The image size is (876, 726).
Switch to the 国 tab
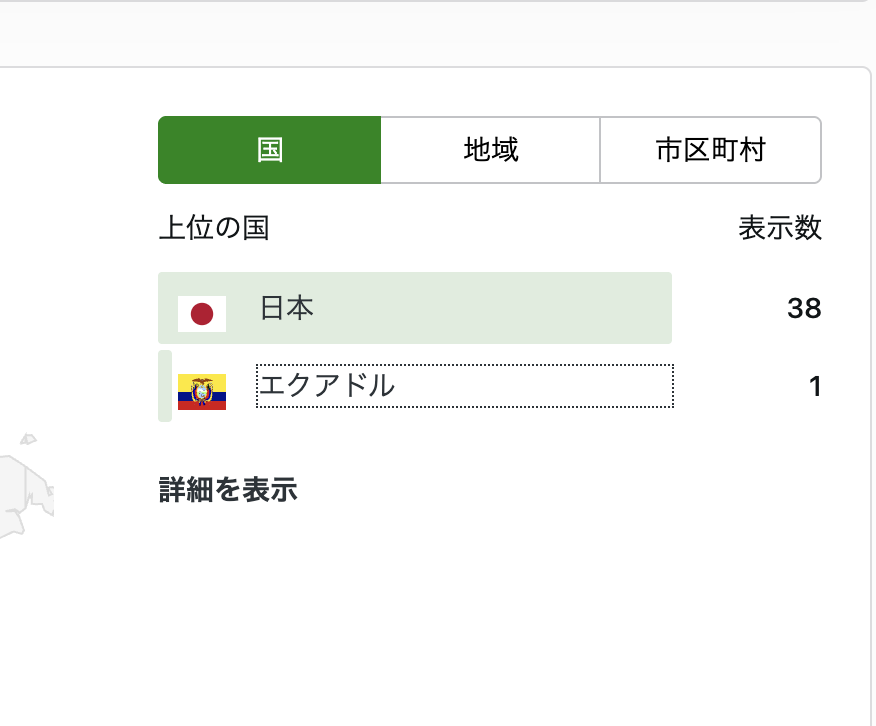(x=268, y=149)
